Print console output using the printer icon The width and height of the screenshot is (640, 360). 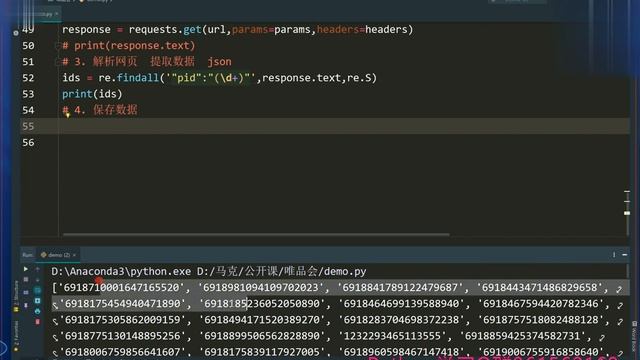38,311
